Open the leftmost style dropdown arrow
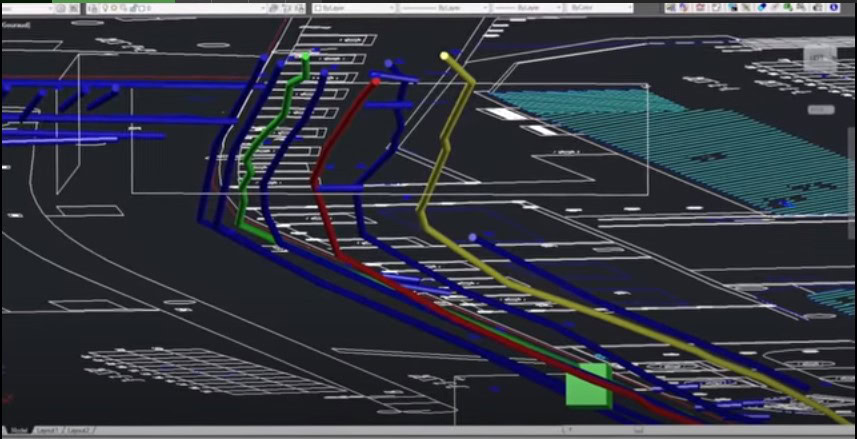The width and height of the screenshot is (857, 439). pyautogui.click(x=50, y=8)
